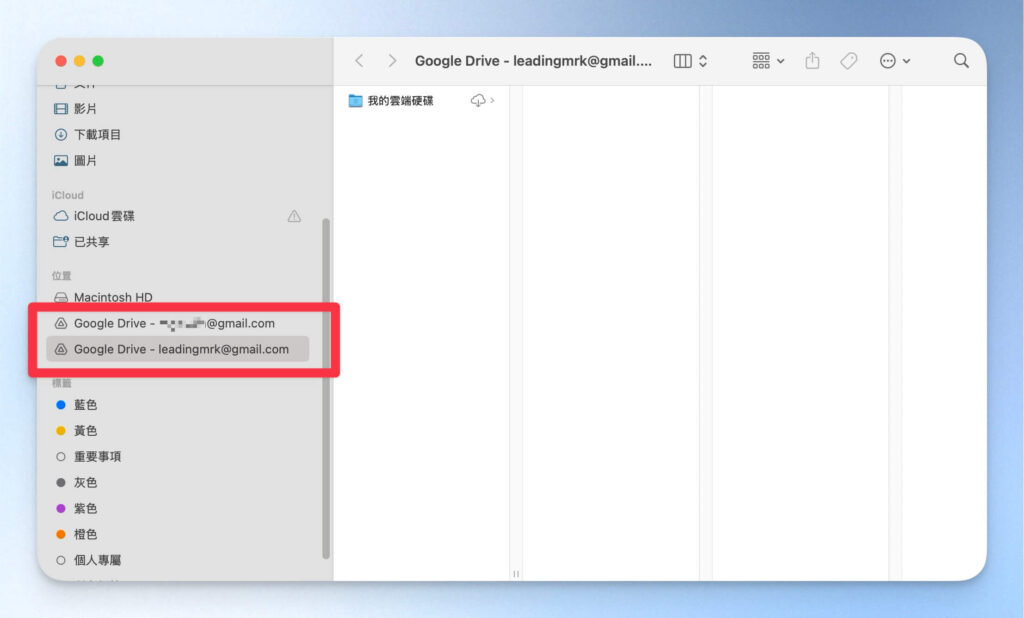Click the window title Google Drive - leadingmrk@gmail
This screenshot has width=1024, height=618.
coord(533,61)
